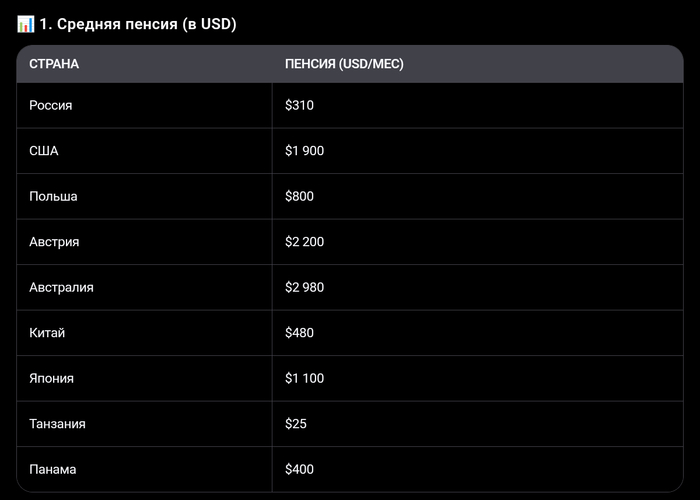This screenshot has height=500, width=700.
Task: Select the 'Польша' country cell
Action: (54, 196)
